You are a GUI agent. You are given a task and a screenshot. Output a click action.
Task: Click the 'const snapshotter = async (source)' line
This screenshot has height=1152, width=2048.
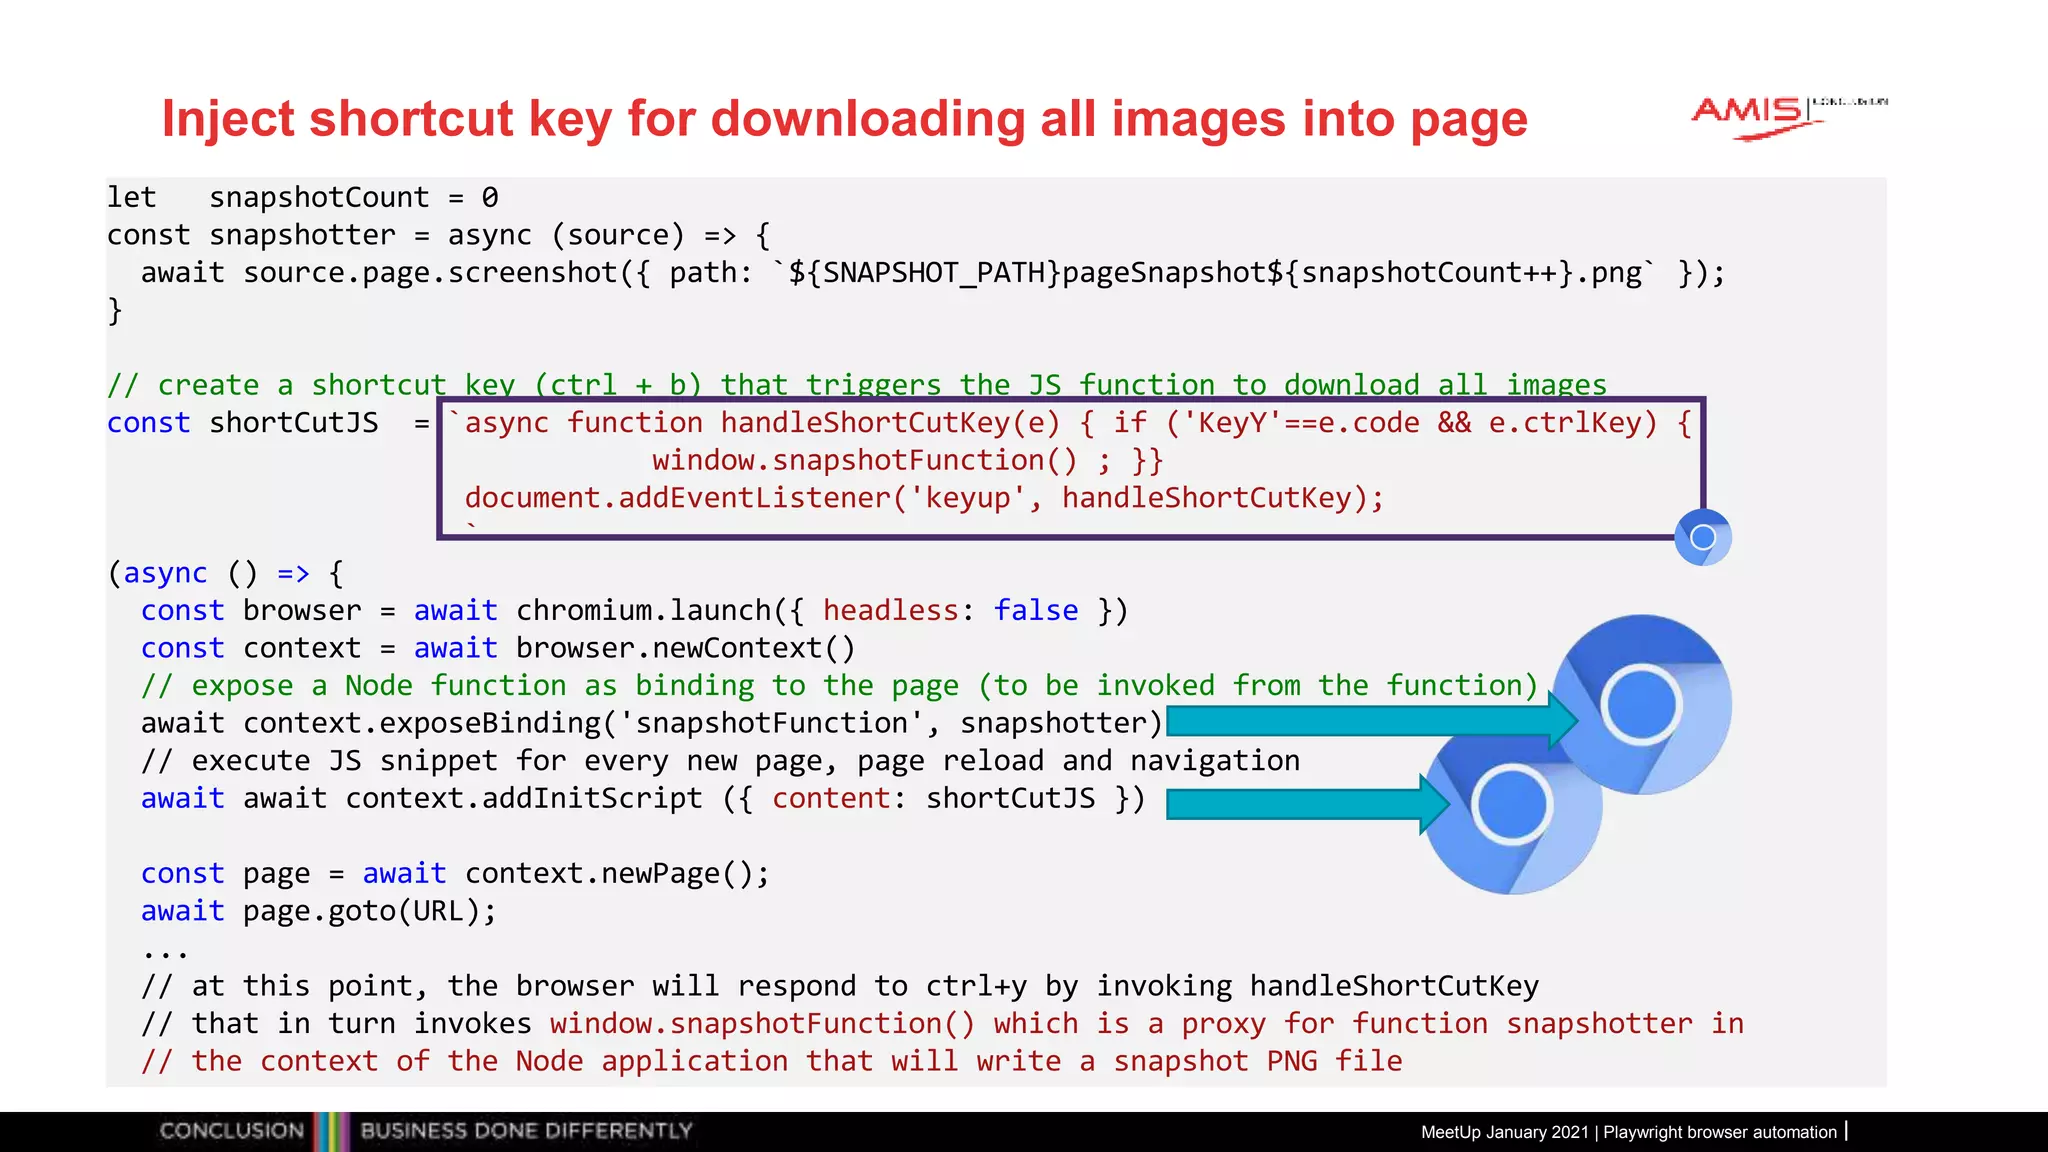coord(439,235)
